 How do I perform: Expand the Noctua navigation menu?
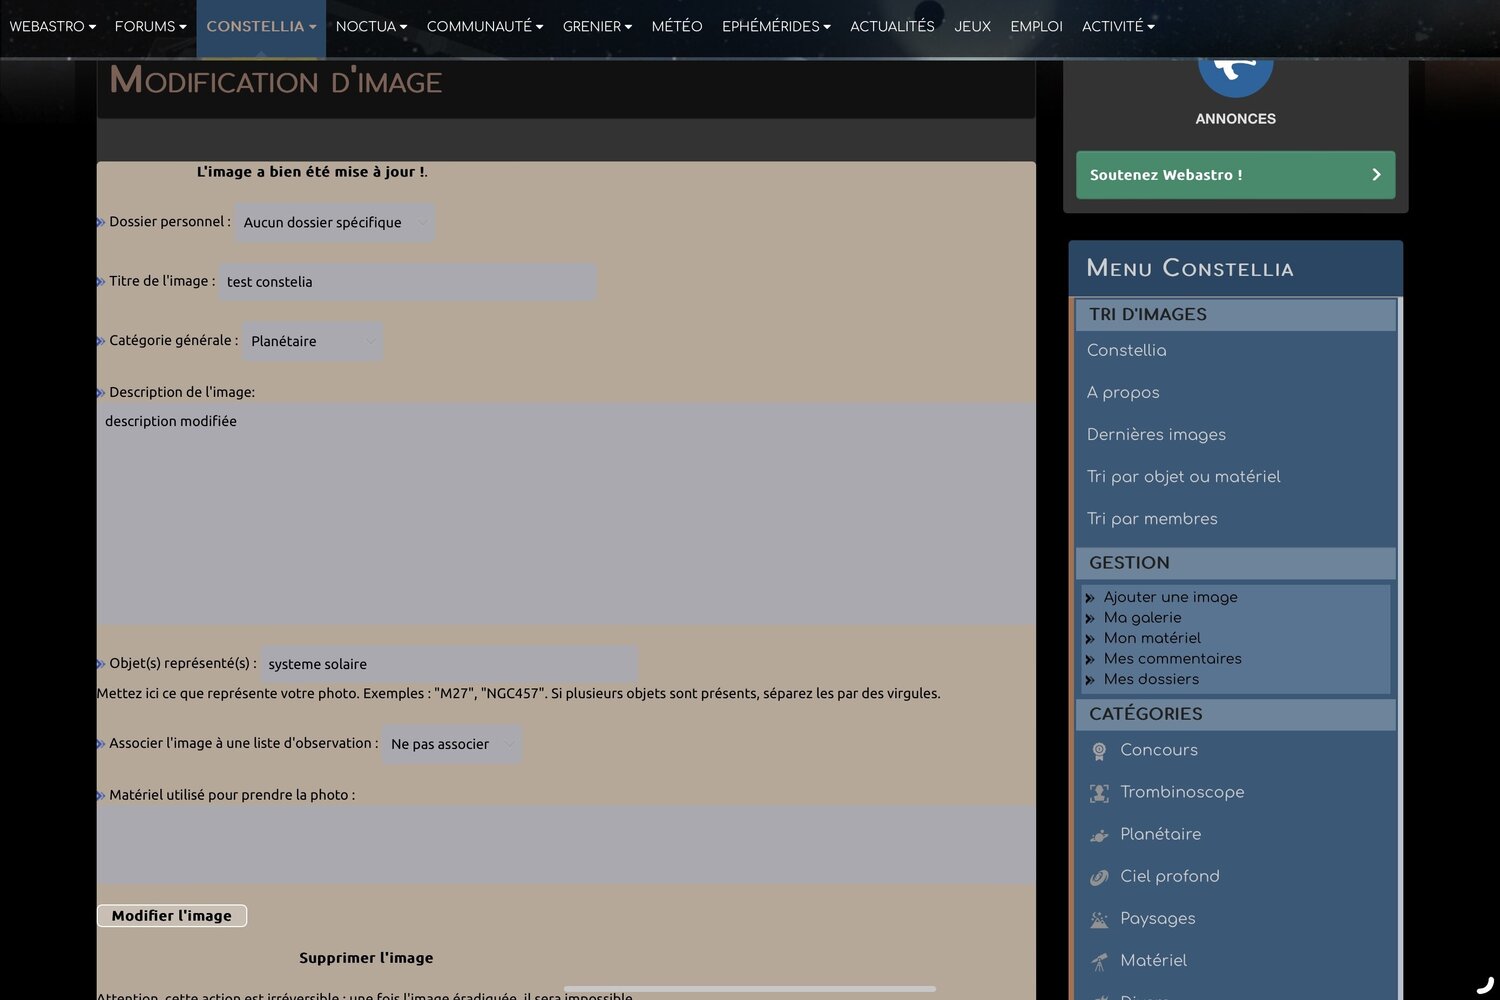(371, 27)
